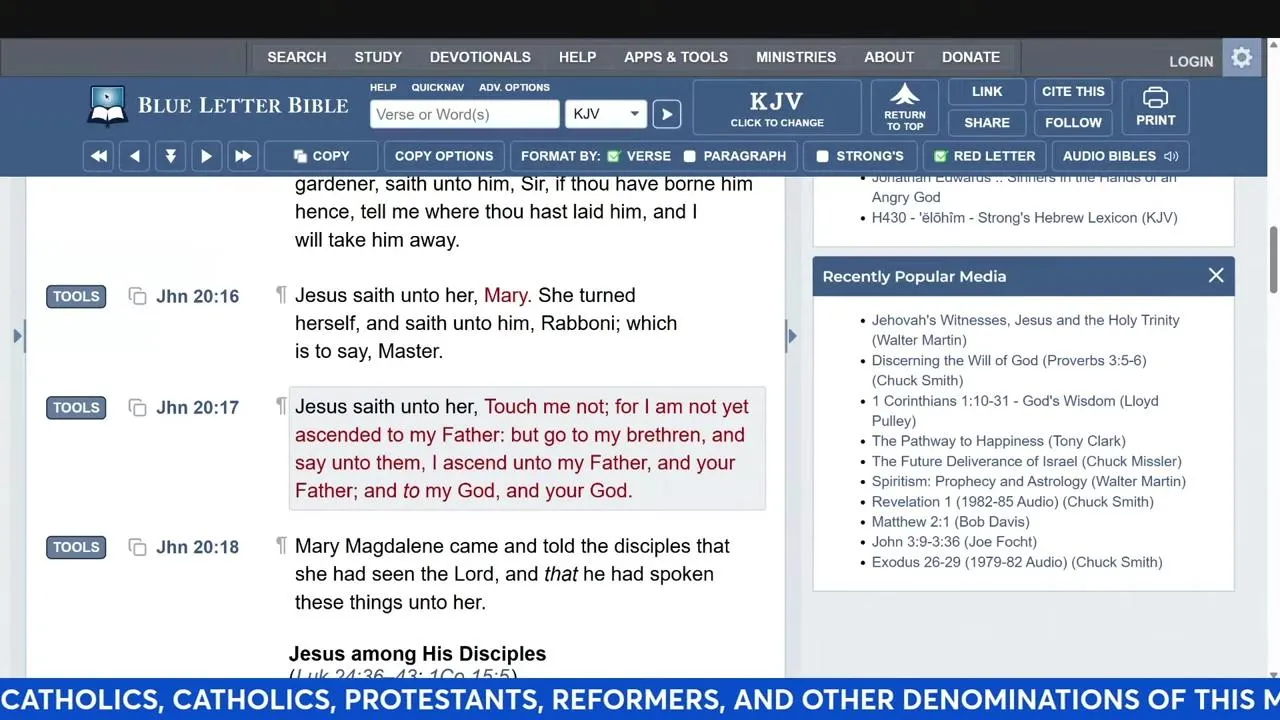Open Tools for Jhn 20:18
Image resolution: width=1280 pixels, height=720 pixels.
[x=76, y=547]
